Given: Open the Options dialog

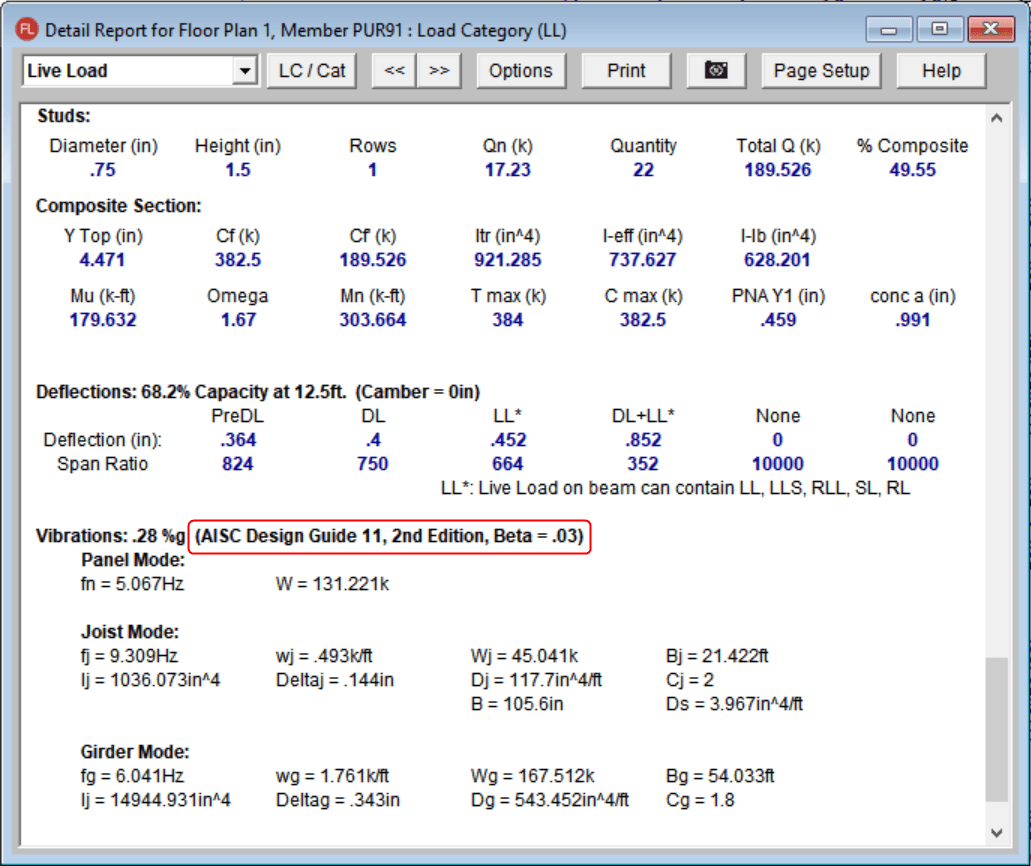Looking at the screenshot, I should [520, 71].
